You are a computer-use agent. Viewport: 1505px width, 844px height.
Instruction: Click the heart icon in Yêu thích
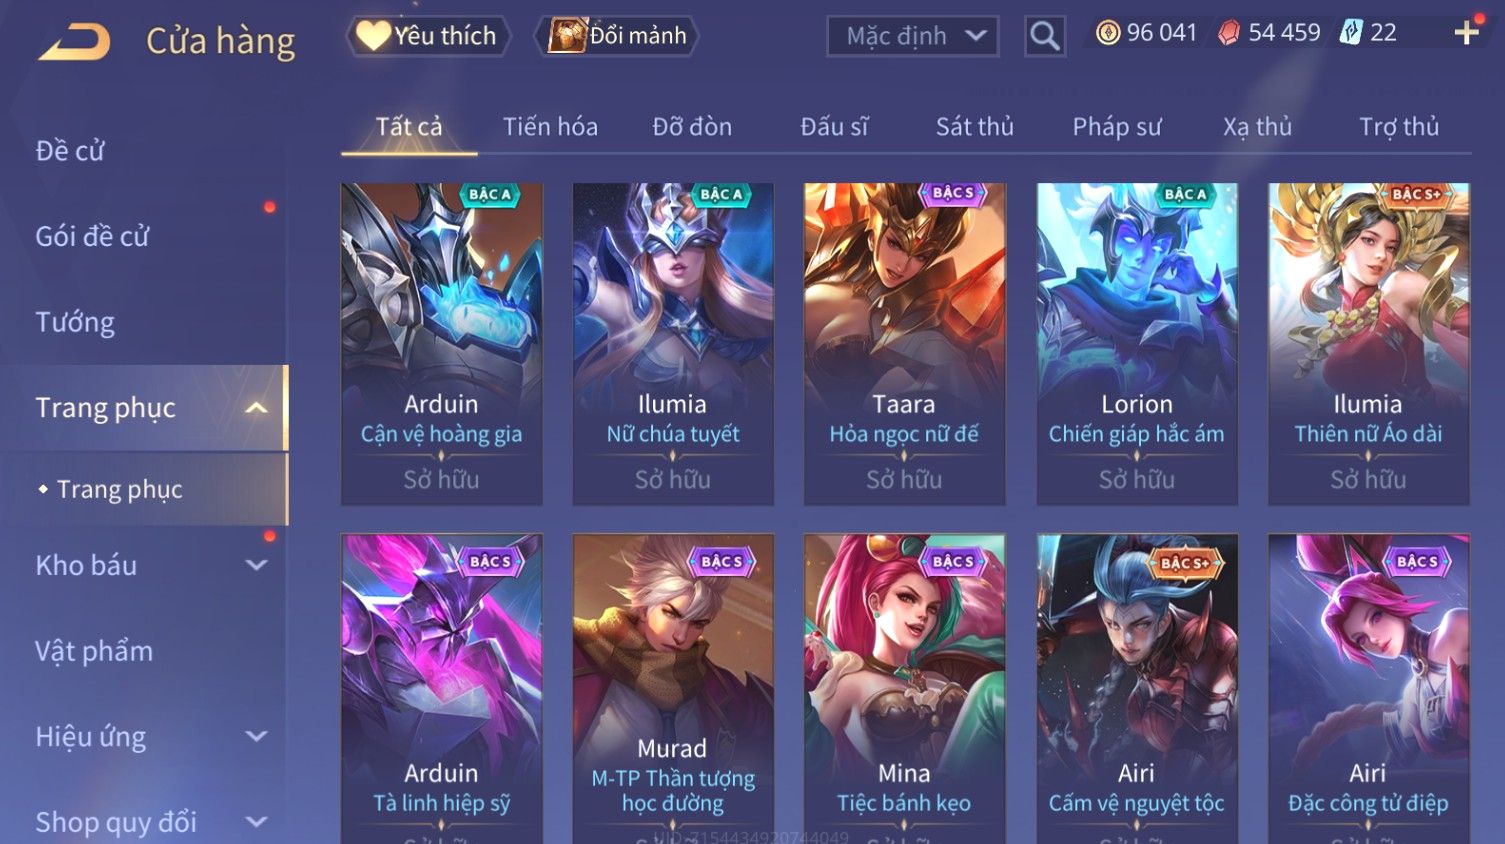pyautogui.click(x=373, y=35)
